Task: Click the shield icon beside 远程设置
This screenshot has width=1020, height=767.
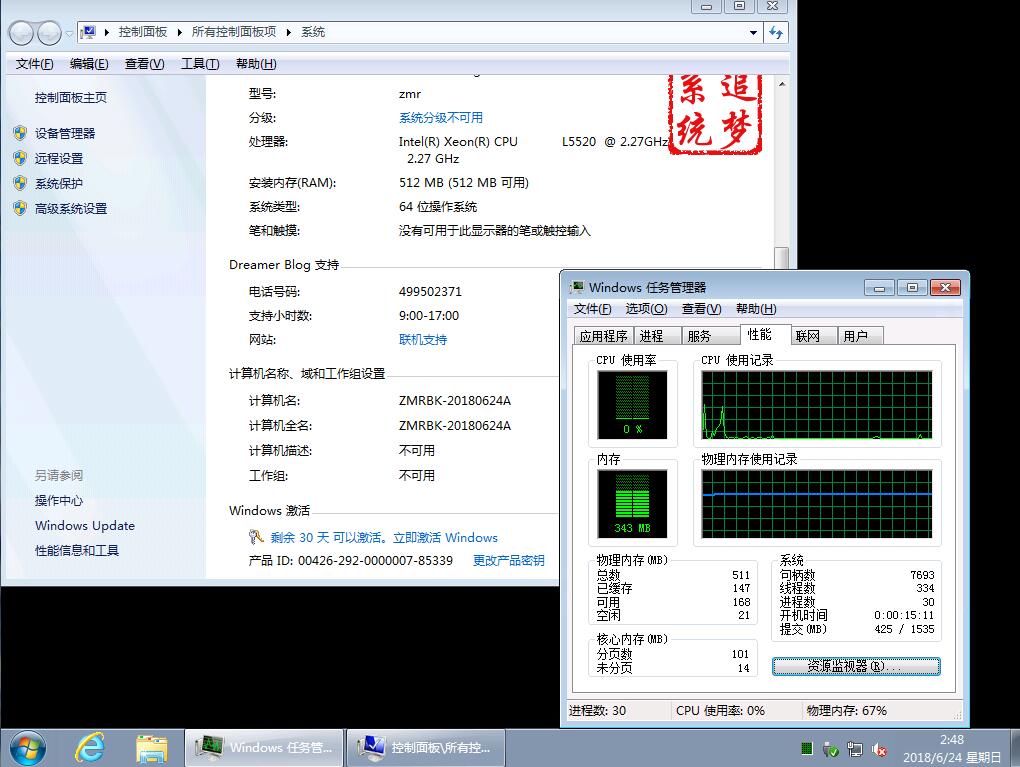Action: tap(20, 158)
